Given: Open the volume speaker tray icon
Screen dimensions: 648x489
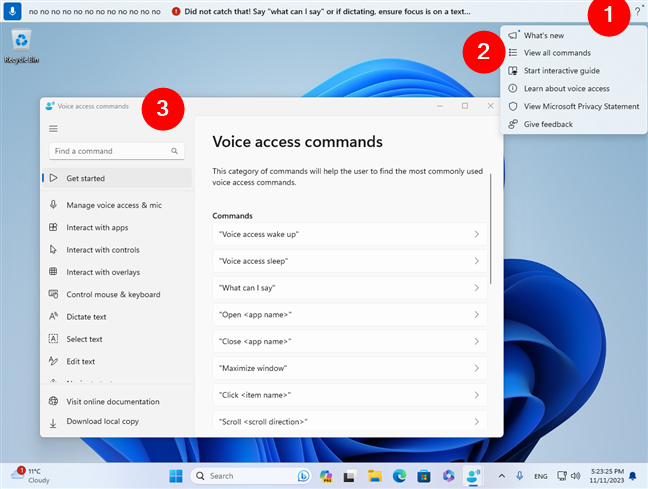Looking at the screenshot, I should pos(575,476).
